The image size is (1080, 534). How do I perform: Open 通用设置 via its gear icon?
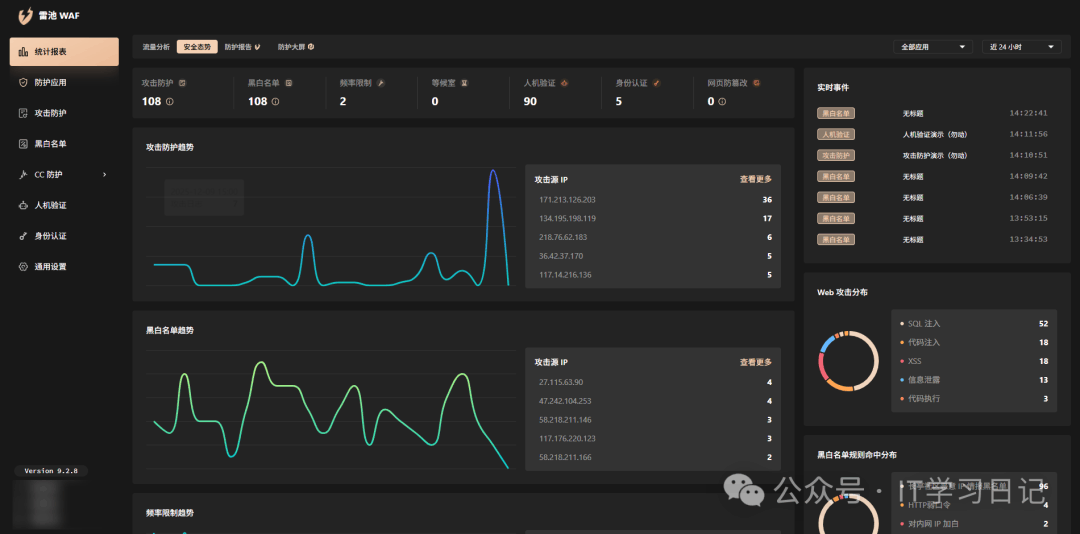point(24,267)
